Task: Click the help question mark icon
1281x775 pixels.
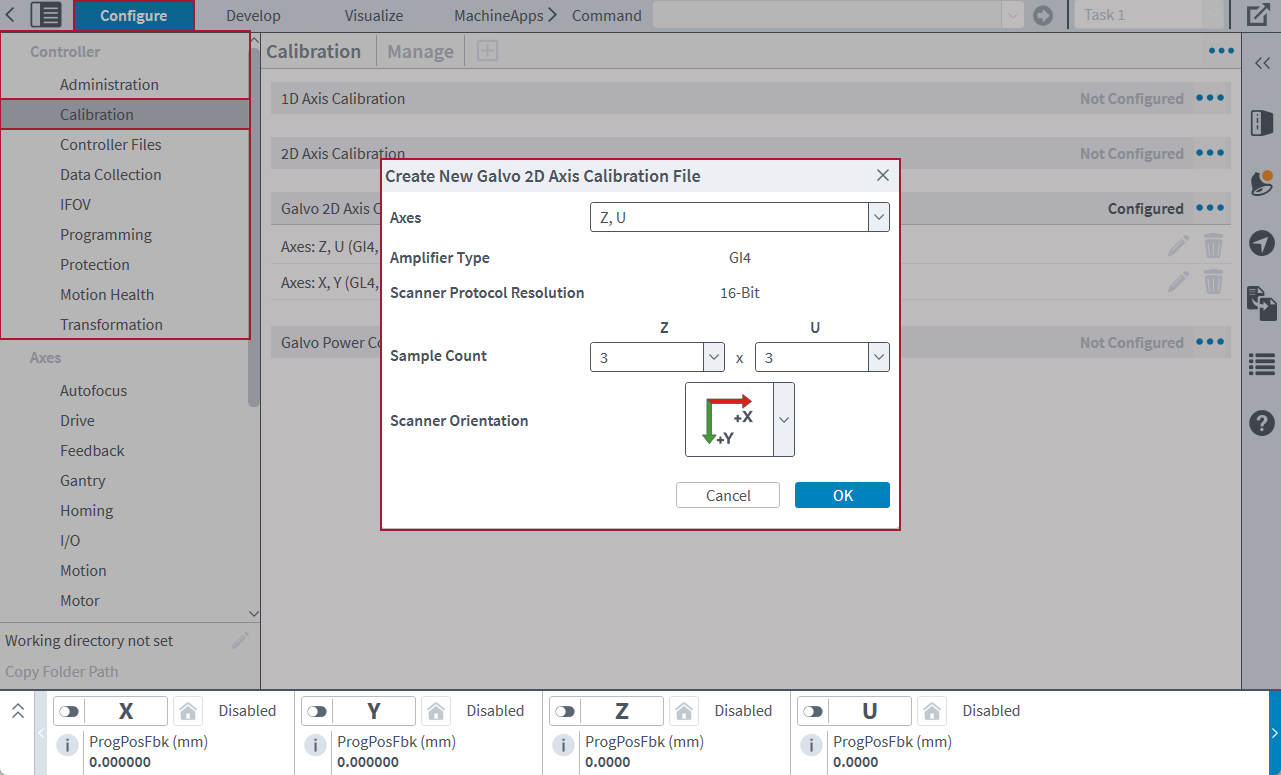Action: click(x=1262, y=423)
